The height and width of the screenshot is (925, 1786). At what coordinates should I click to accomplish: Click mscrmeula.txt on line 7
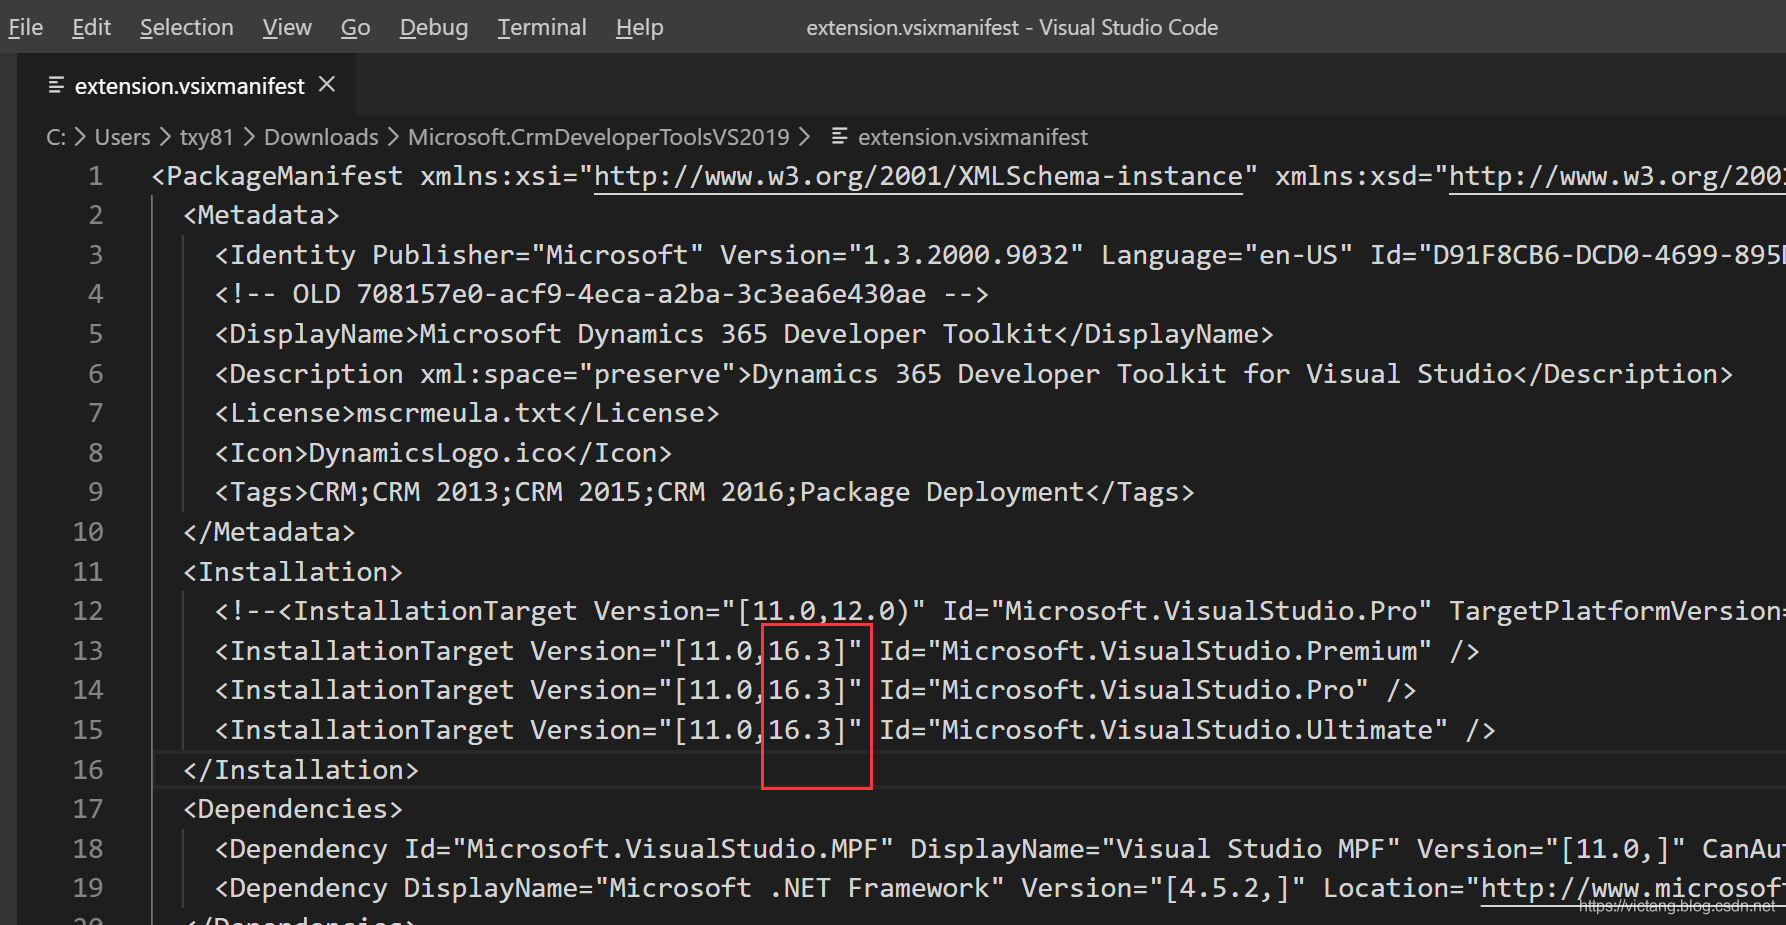click(459, 413)
